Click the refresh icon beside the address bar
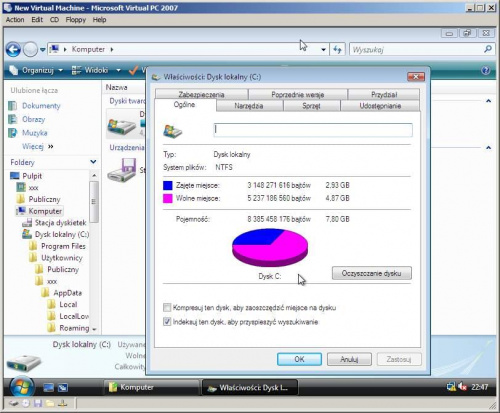Screen dimensions: 500x413 pyautogui.click(x=337, y=50)
